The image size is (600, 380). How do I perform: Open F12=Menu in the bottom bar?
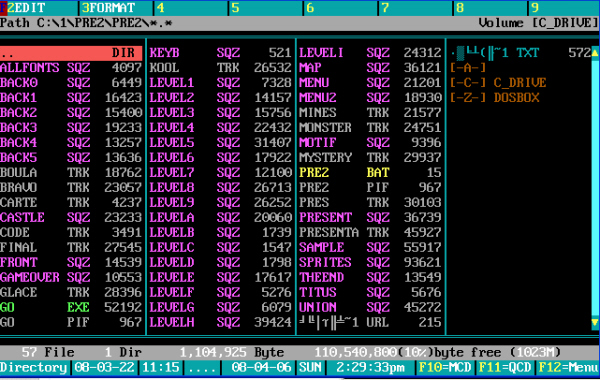coord(568,368)
